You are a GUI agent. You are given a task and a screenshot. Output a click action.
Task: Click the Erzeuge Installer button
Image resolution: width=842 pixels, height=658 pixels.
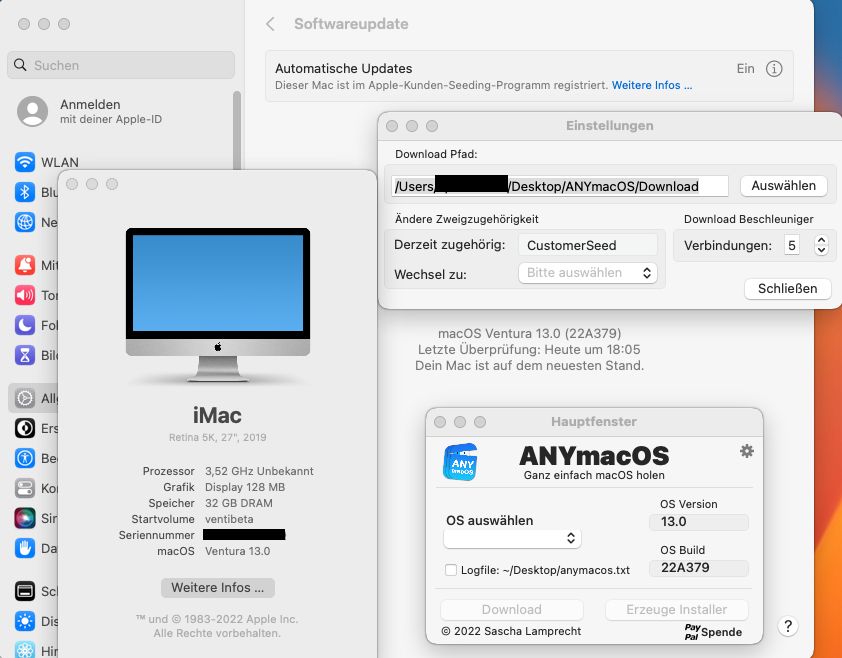click(x=677, y=610)
